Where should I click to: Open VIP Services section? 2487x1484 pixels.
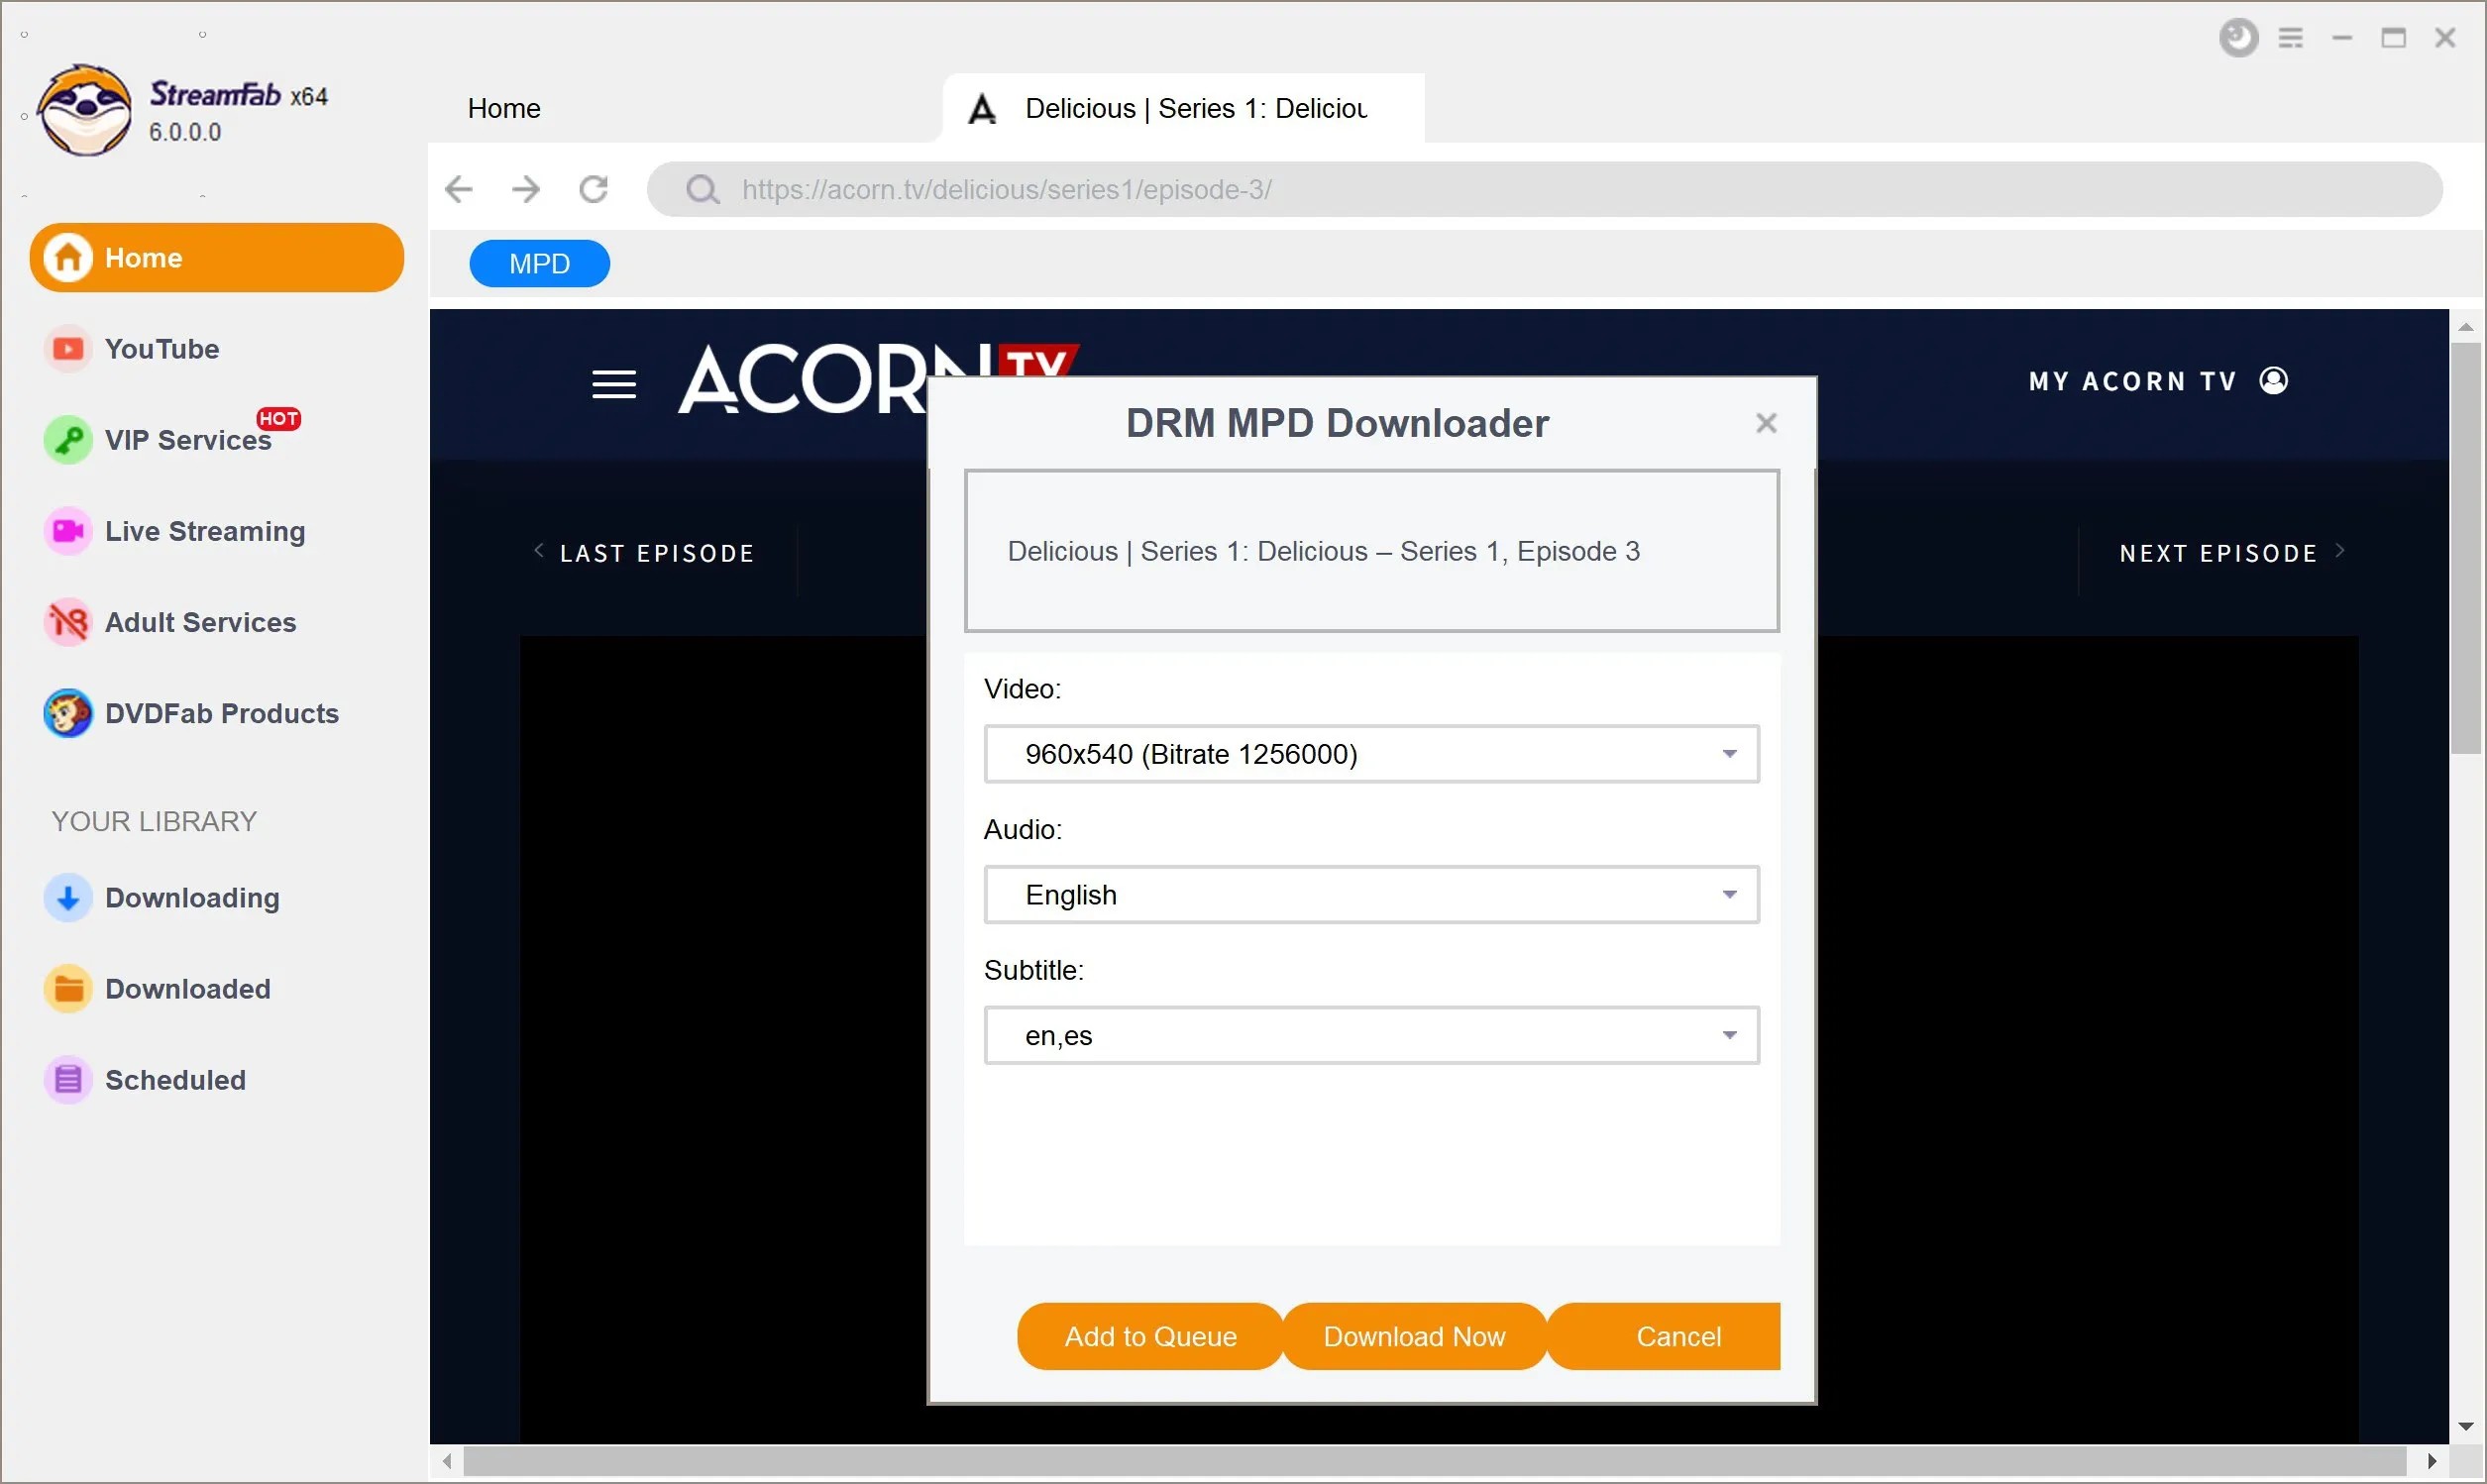tap(189, 440)
